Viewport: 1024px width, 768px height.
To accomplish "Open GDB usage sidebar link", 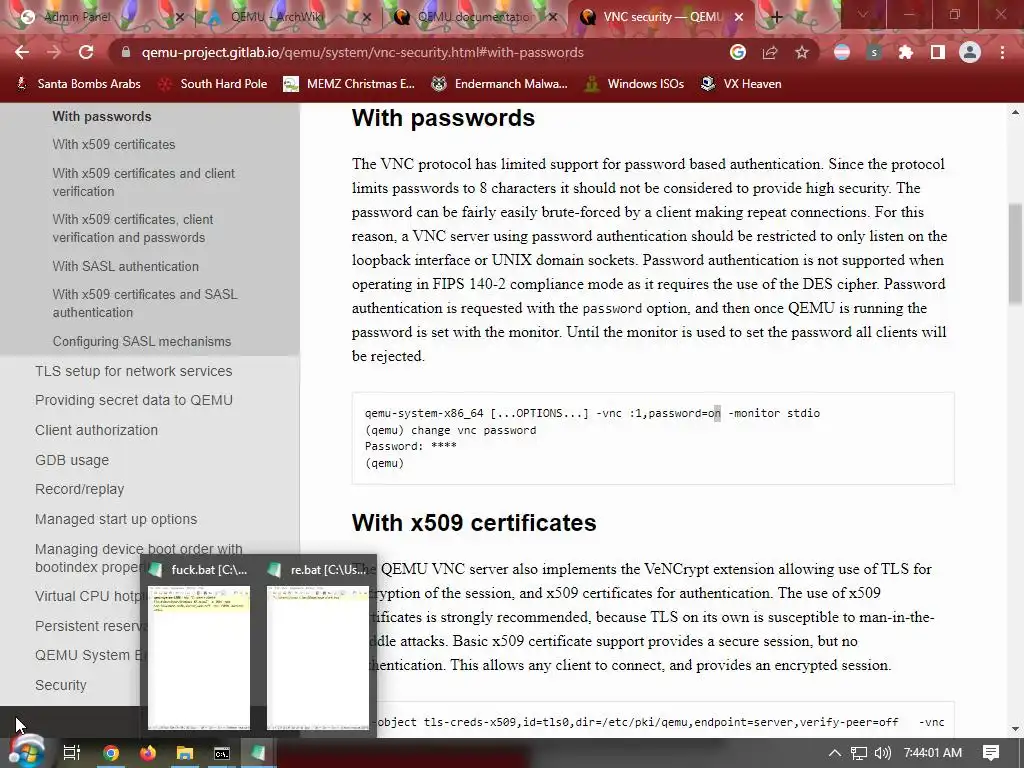I will (72, 460).
